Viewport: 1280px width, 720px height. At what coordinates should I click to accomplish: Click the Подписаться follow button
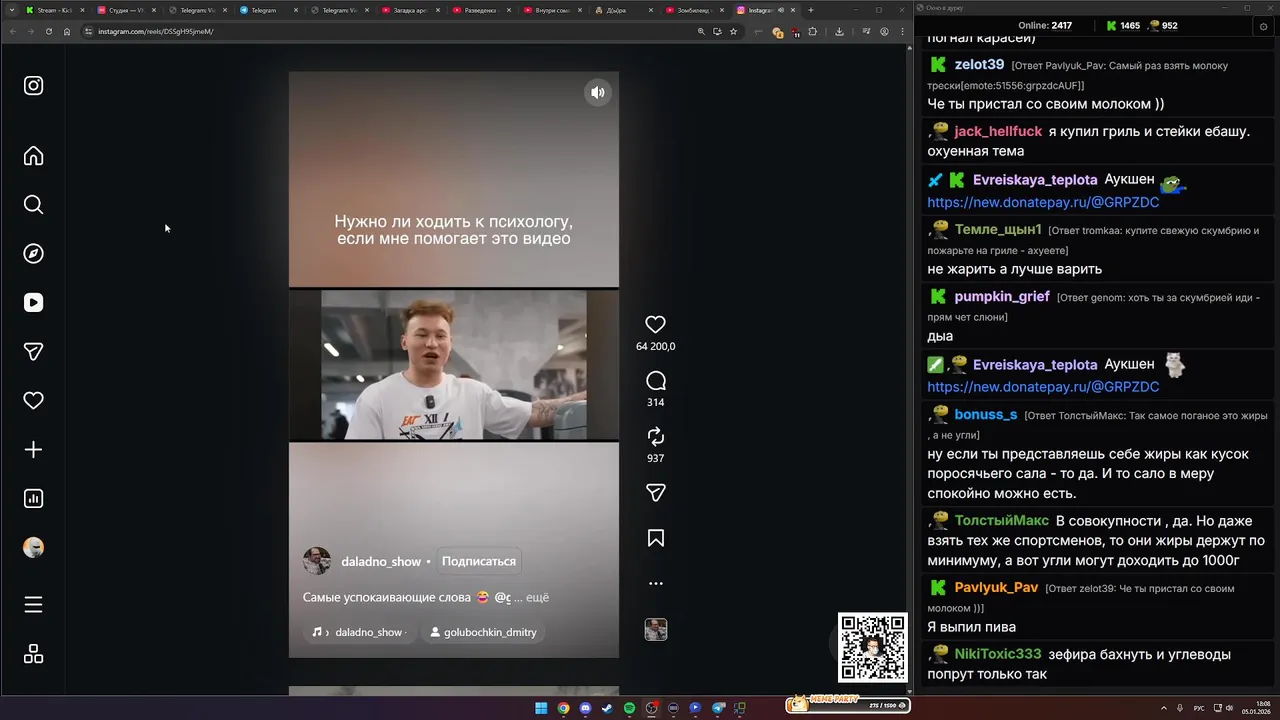coord(479,561)
